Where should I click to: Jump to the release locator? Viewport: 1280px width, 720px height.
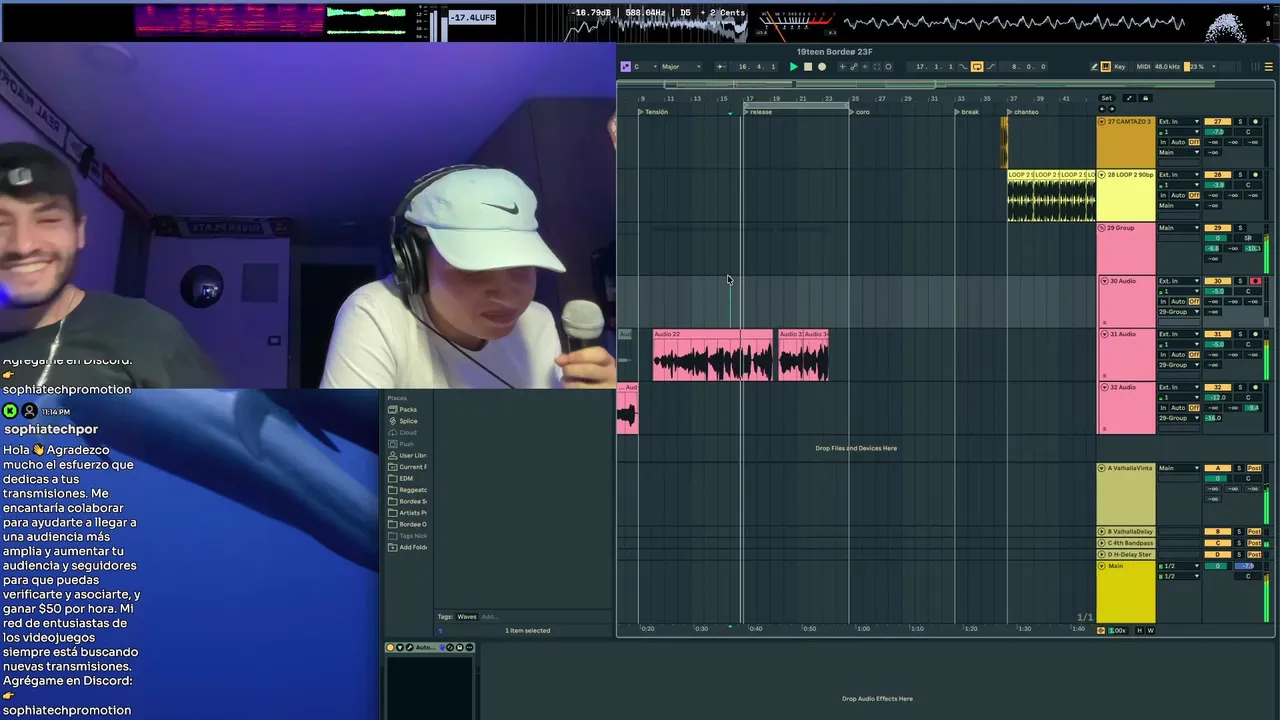click(x=758, y=112)
